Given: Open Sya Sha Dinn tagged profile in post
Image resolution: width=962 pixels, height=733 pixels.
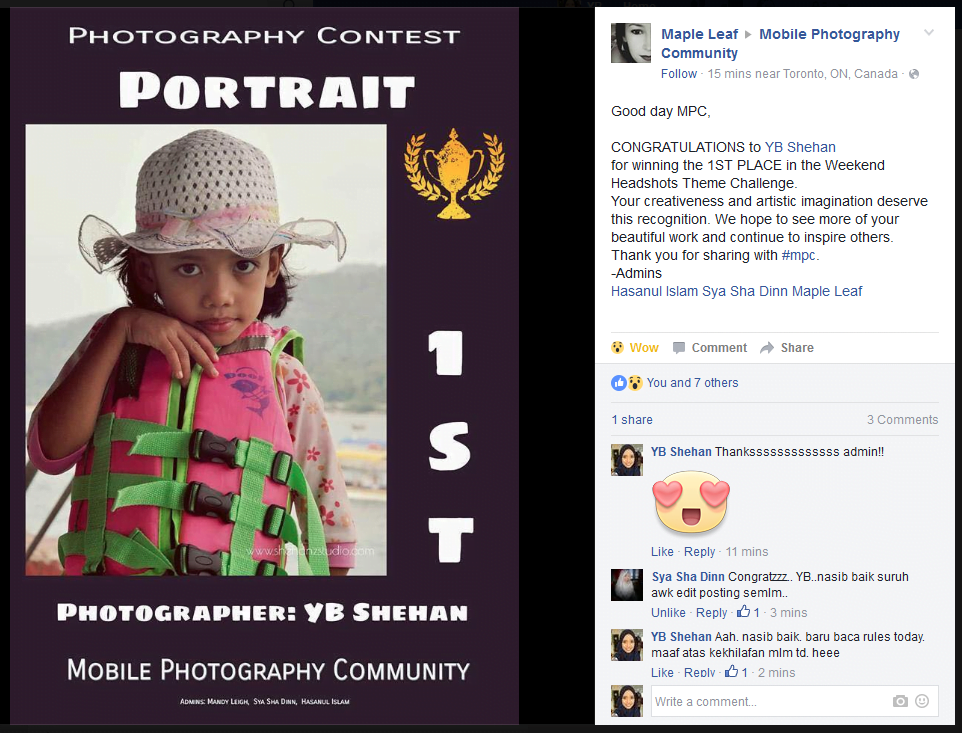Looking at the screenshot, I should [x=745, y=291].
